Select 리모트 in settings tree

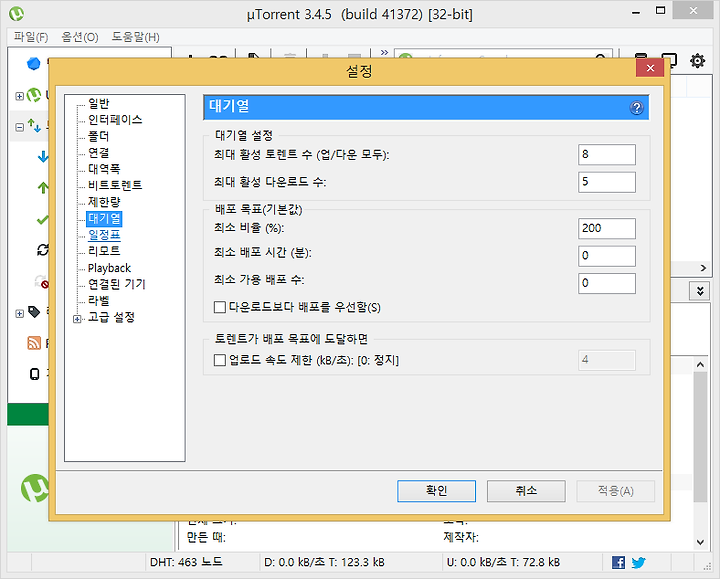coord(104,251)
